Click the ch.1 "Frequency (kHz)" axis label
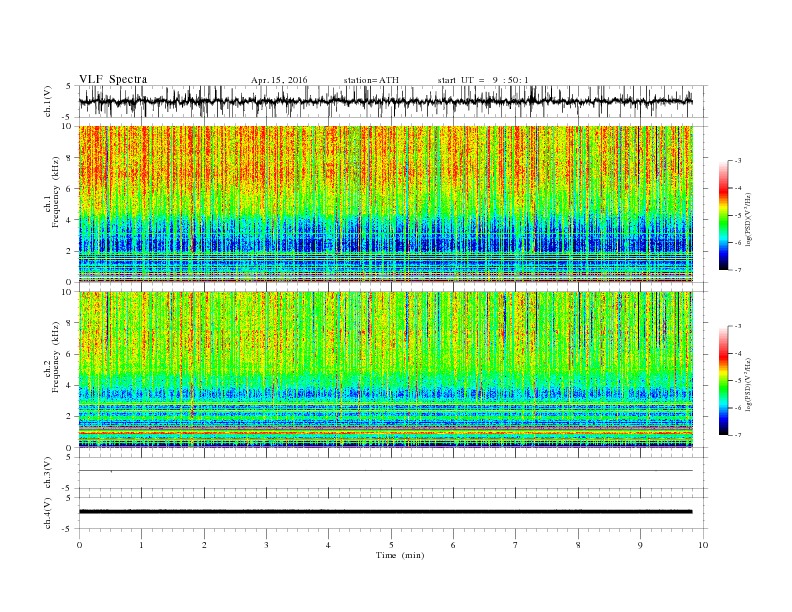The height and width of the screenshot is (612, 792). pyautogui.click(x=56, y=192)
